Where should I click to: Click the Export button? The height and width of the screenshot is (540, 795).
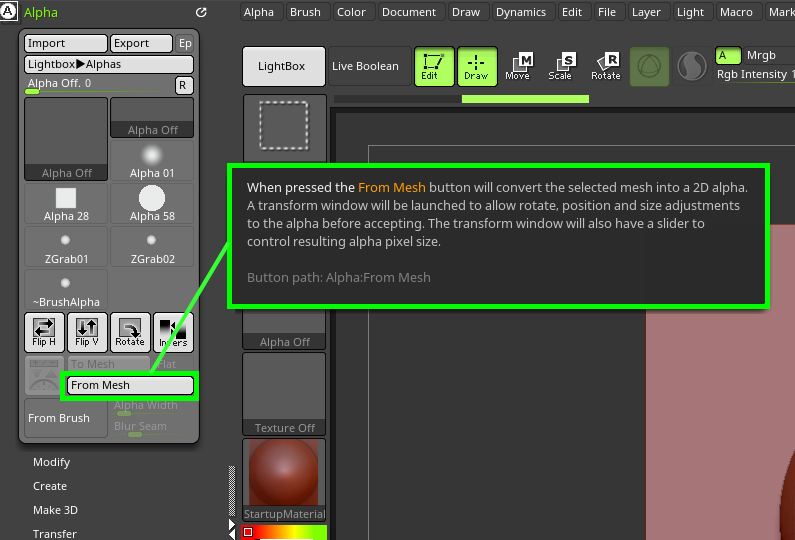point(141,43)
